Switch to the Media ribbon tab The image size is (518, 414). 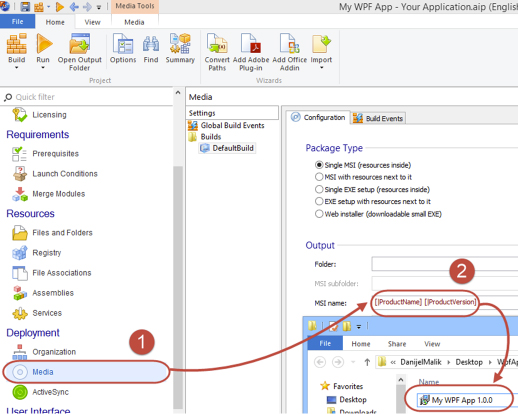pyautogui.click(x=134, y=22)
